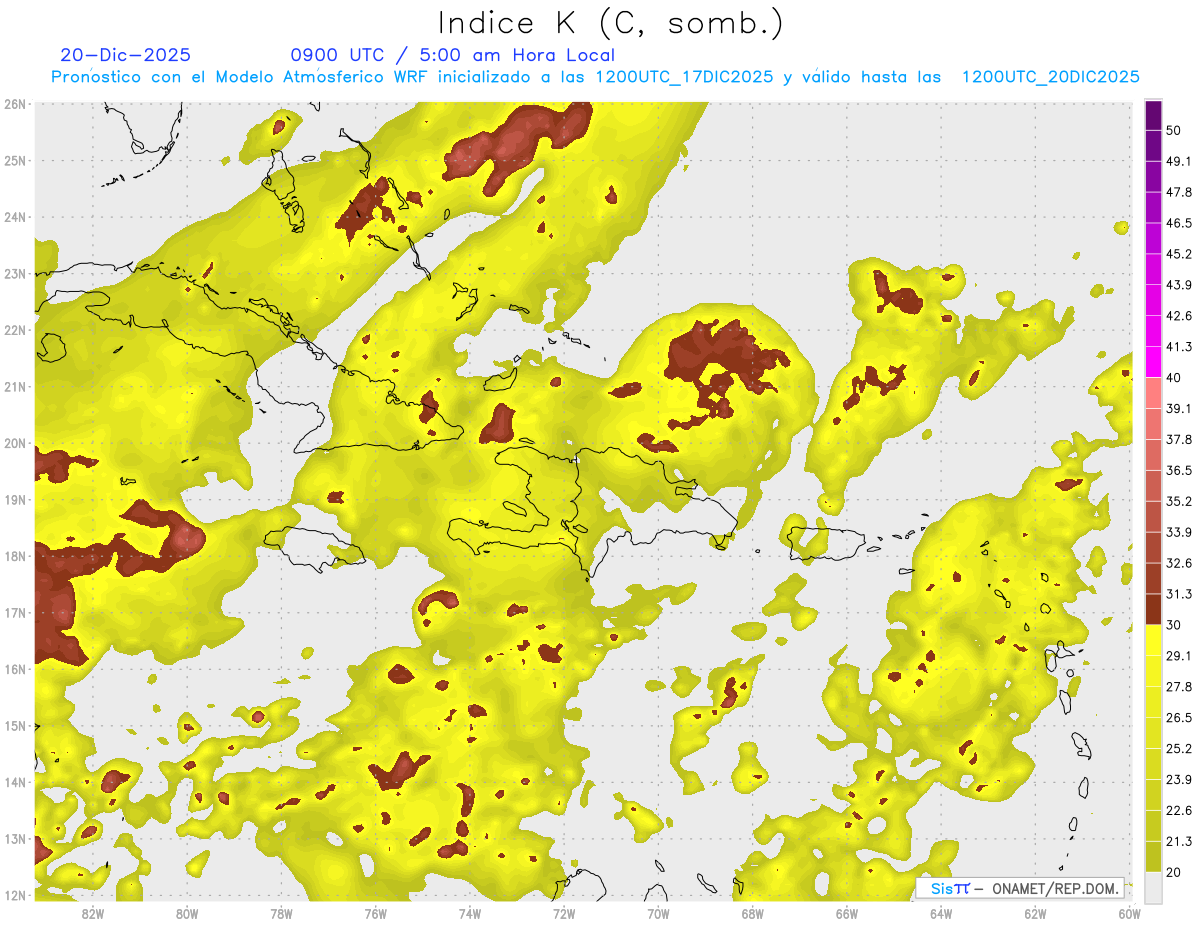The image size is (1200, 927).
Task: Pick the dark brown colorbar segment between 30 and 31.3
Action: (1153, 609)
